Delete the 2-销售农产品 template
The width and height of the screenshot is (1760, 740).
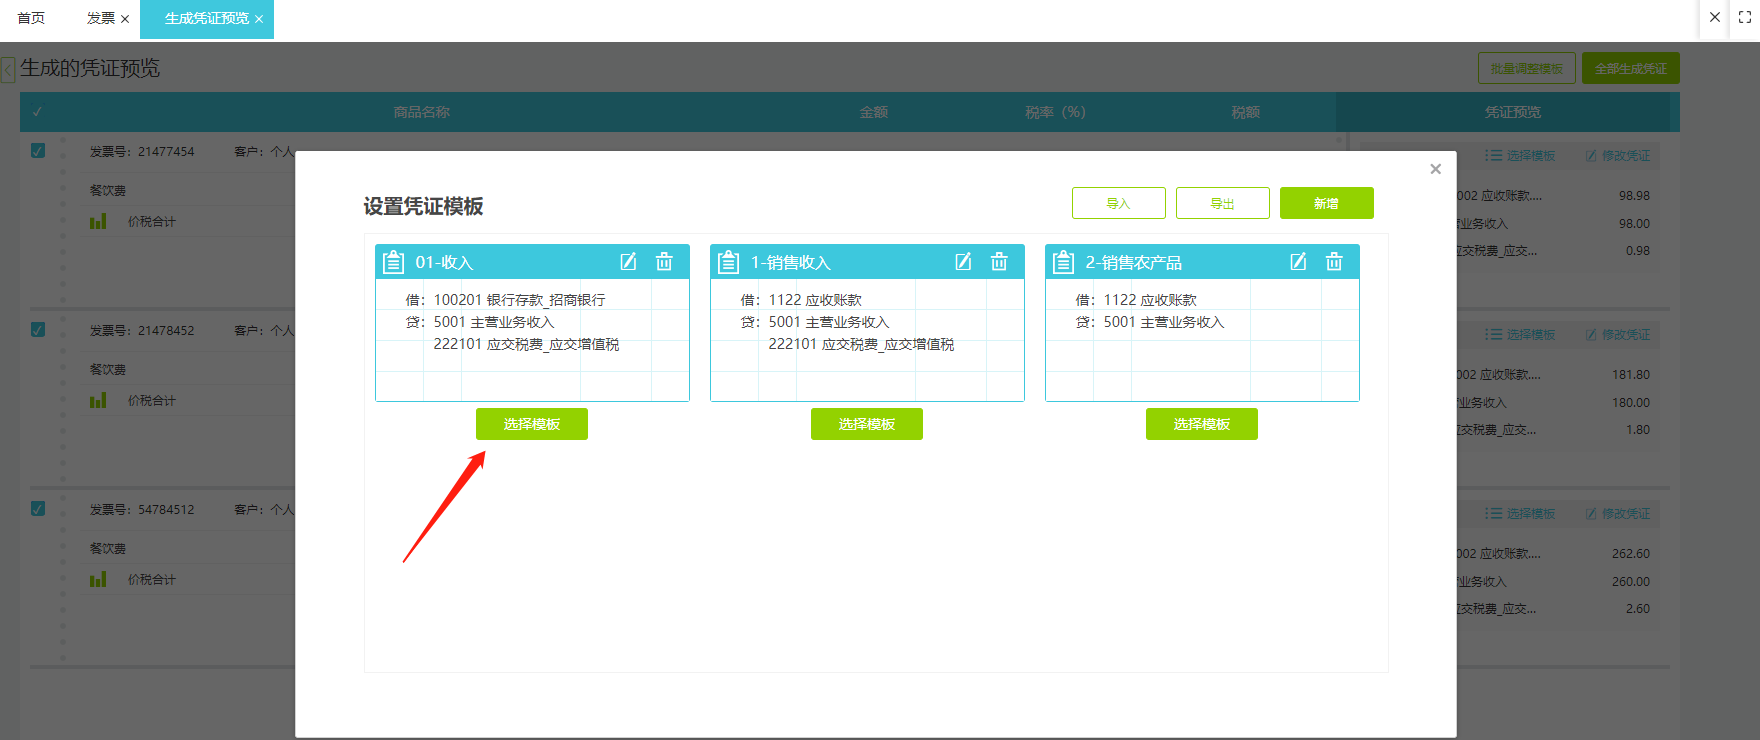click(x=1334, y=262)
